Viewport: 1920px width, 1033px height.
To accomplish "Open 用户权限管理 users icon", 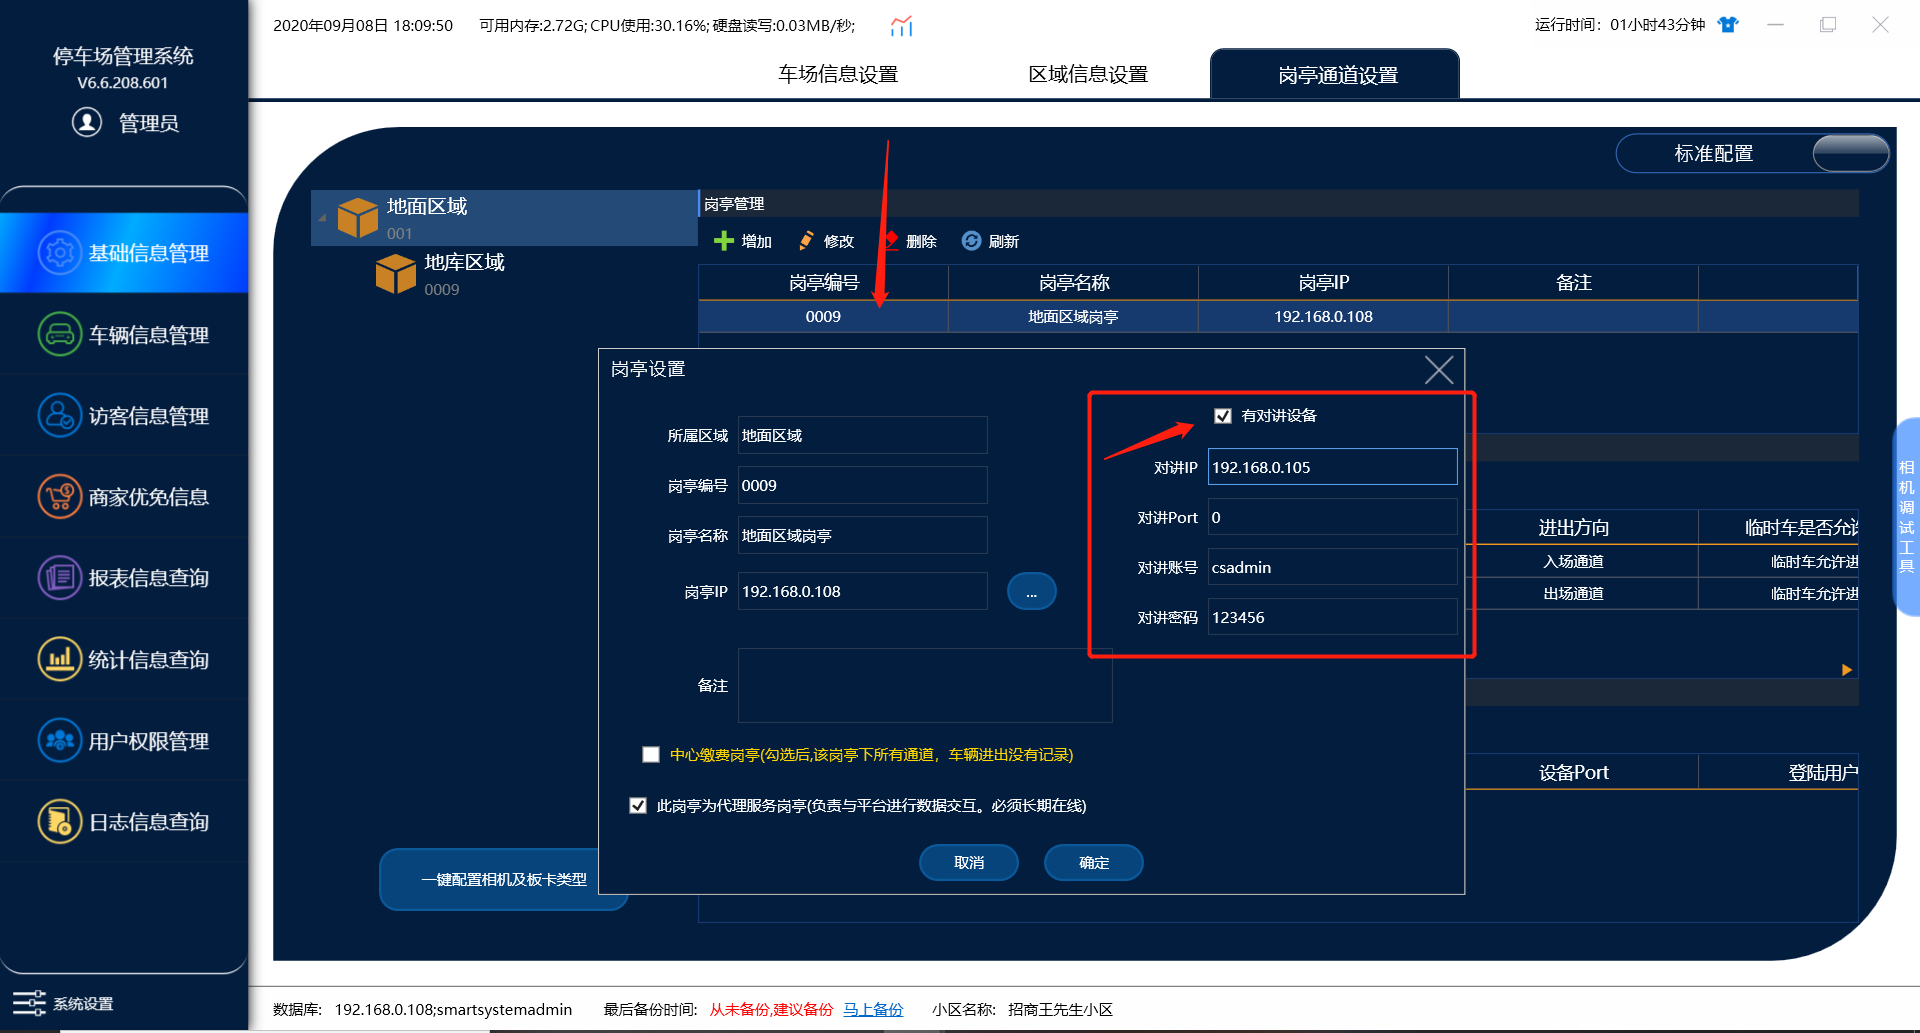I will pyautogui.click(x=60, y=740).
